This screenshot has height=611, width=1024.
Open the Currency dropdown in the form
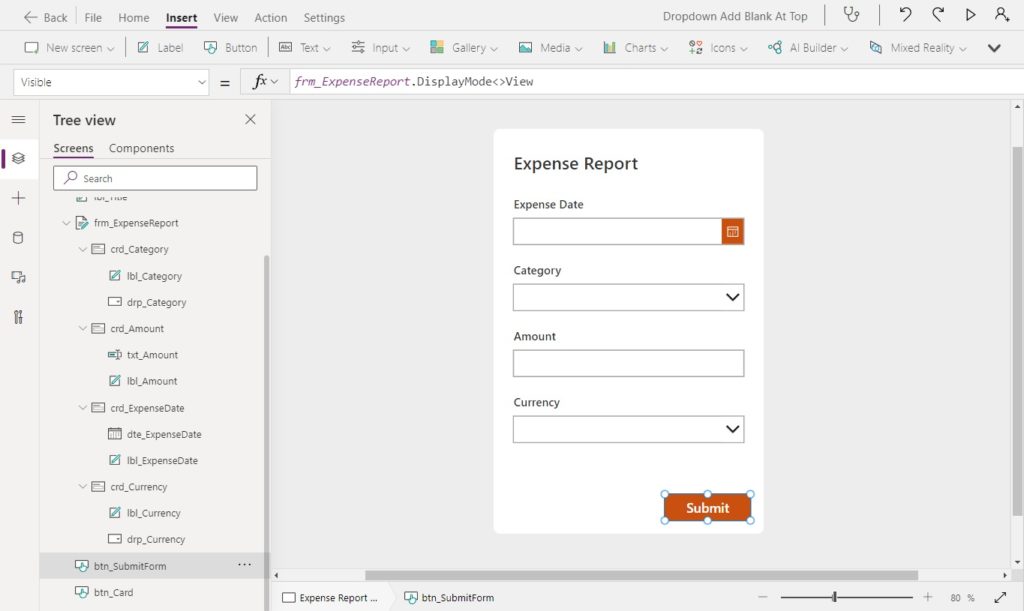[x=628, y=430]
